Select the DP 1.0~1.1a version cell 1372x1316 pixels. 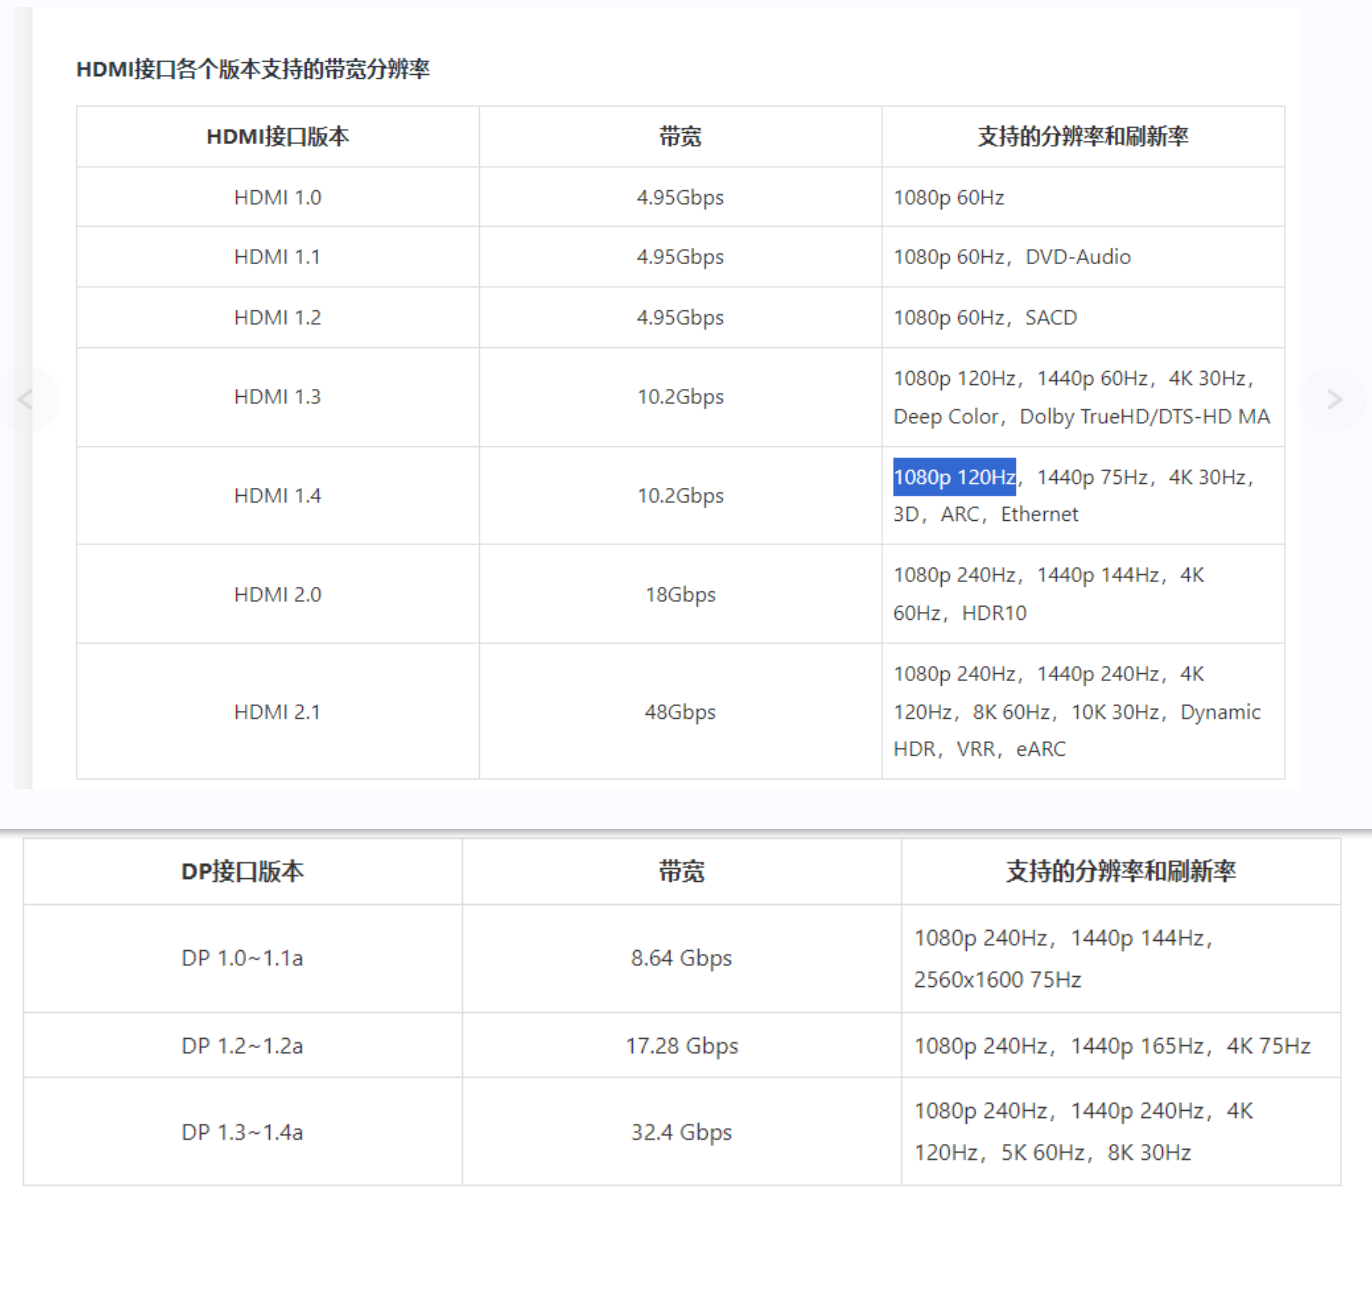242,958
